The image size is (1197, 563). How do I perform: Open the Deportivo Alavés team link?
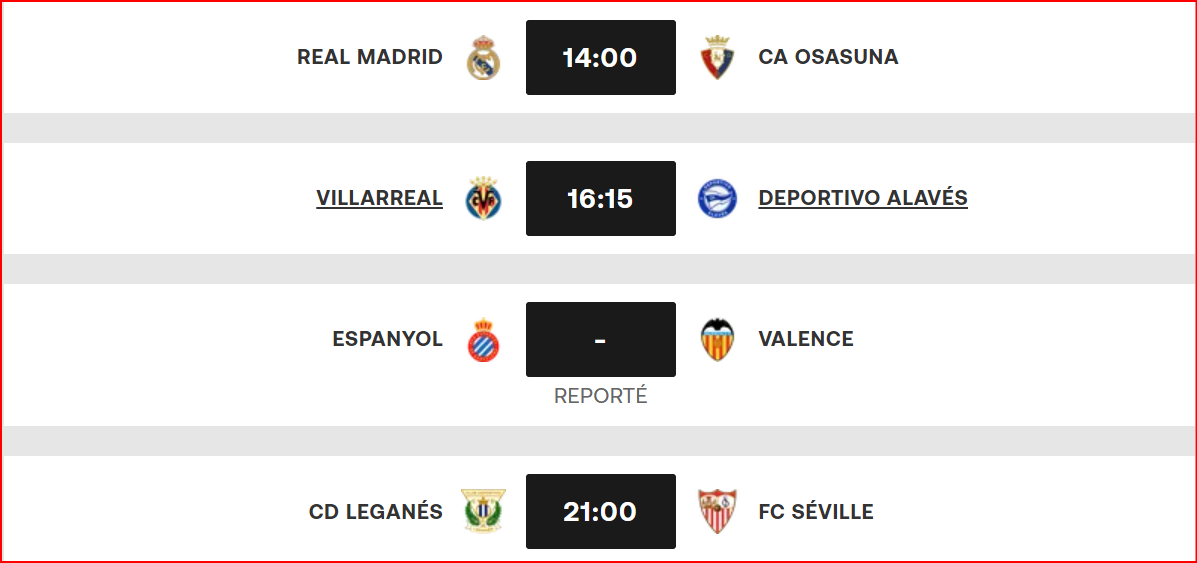point(863,199)
